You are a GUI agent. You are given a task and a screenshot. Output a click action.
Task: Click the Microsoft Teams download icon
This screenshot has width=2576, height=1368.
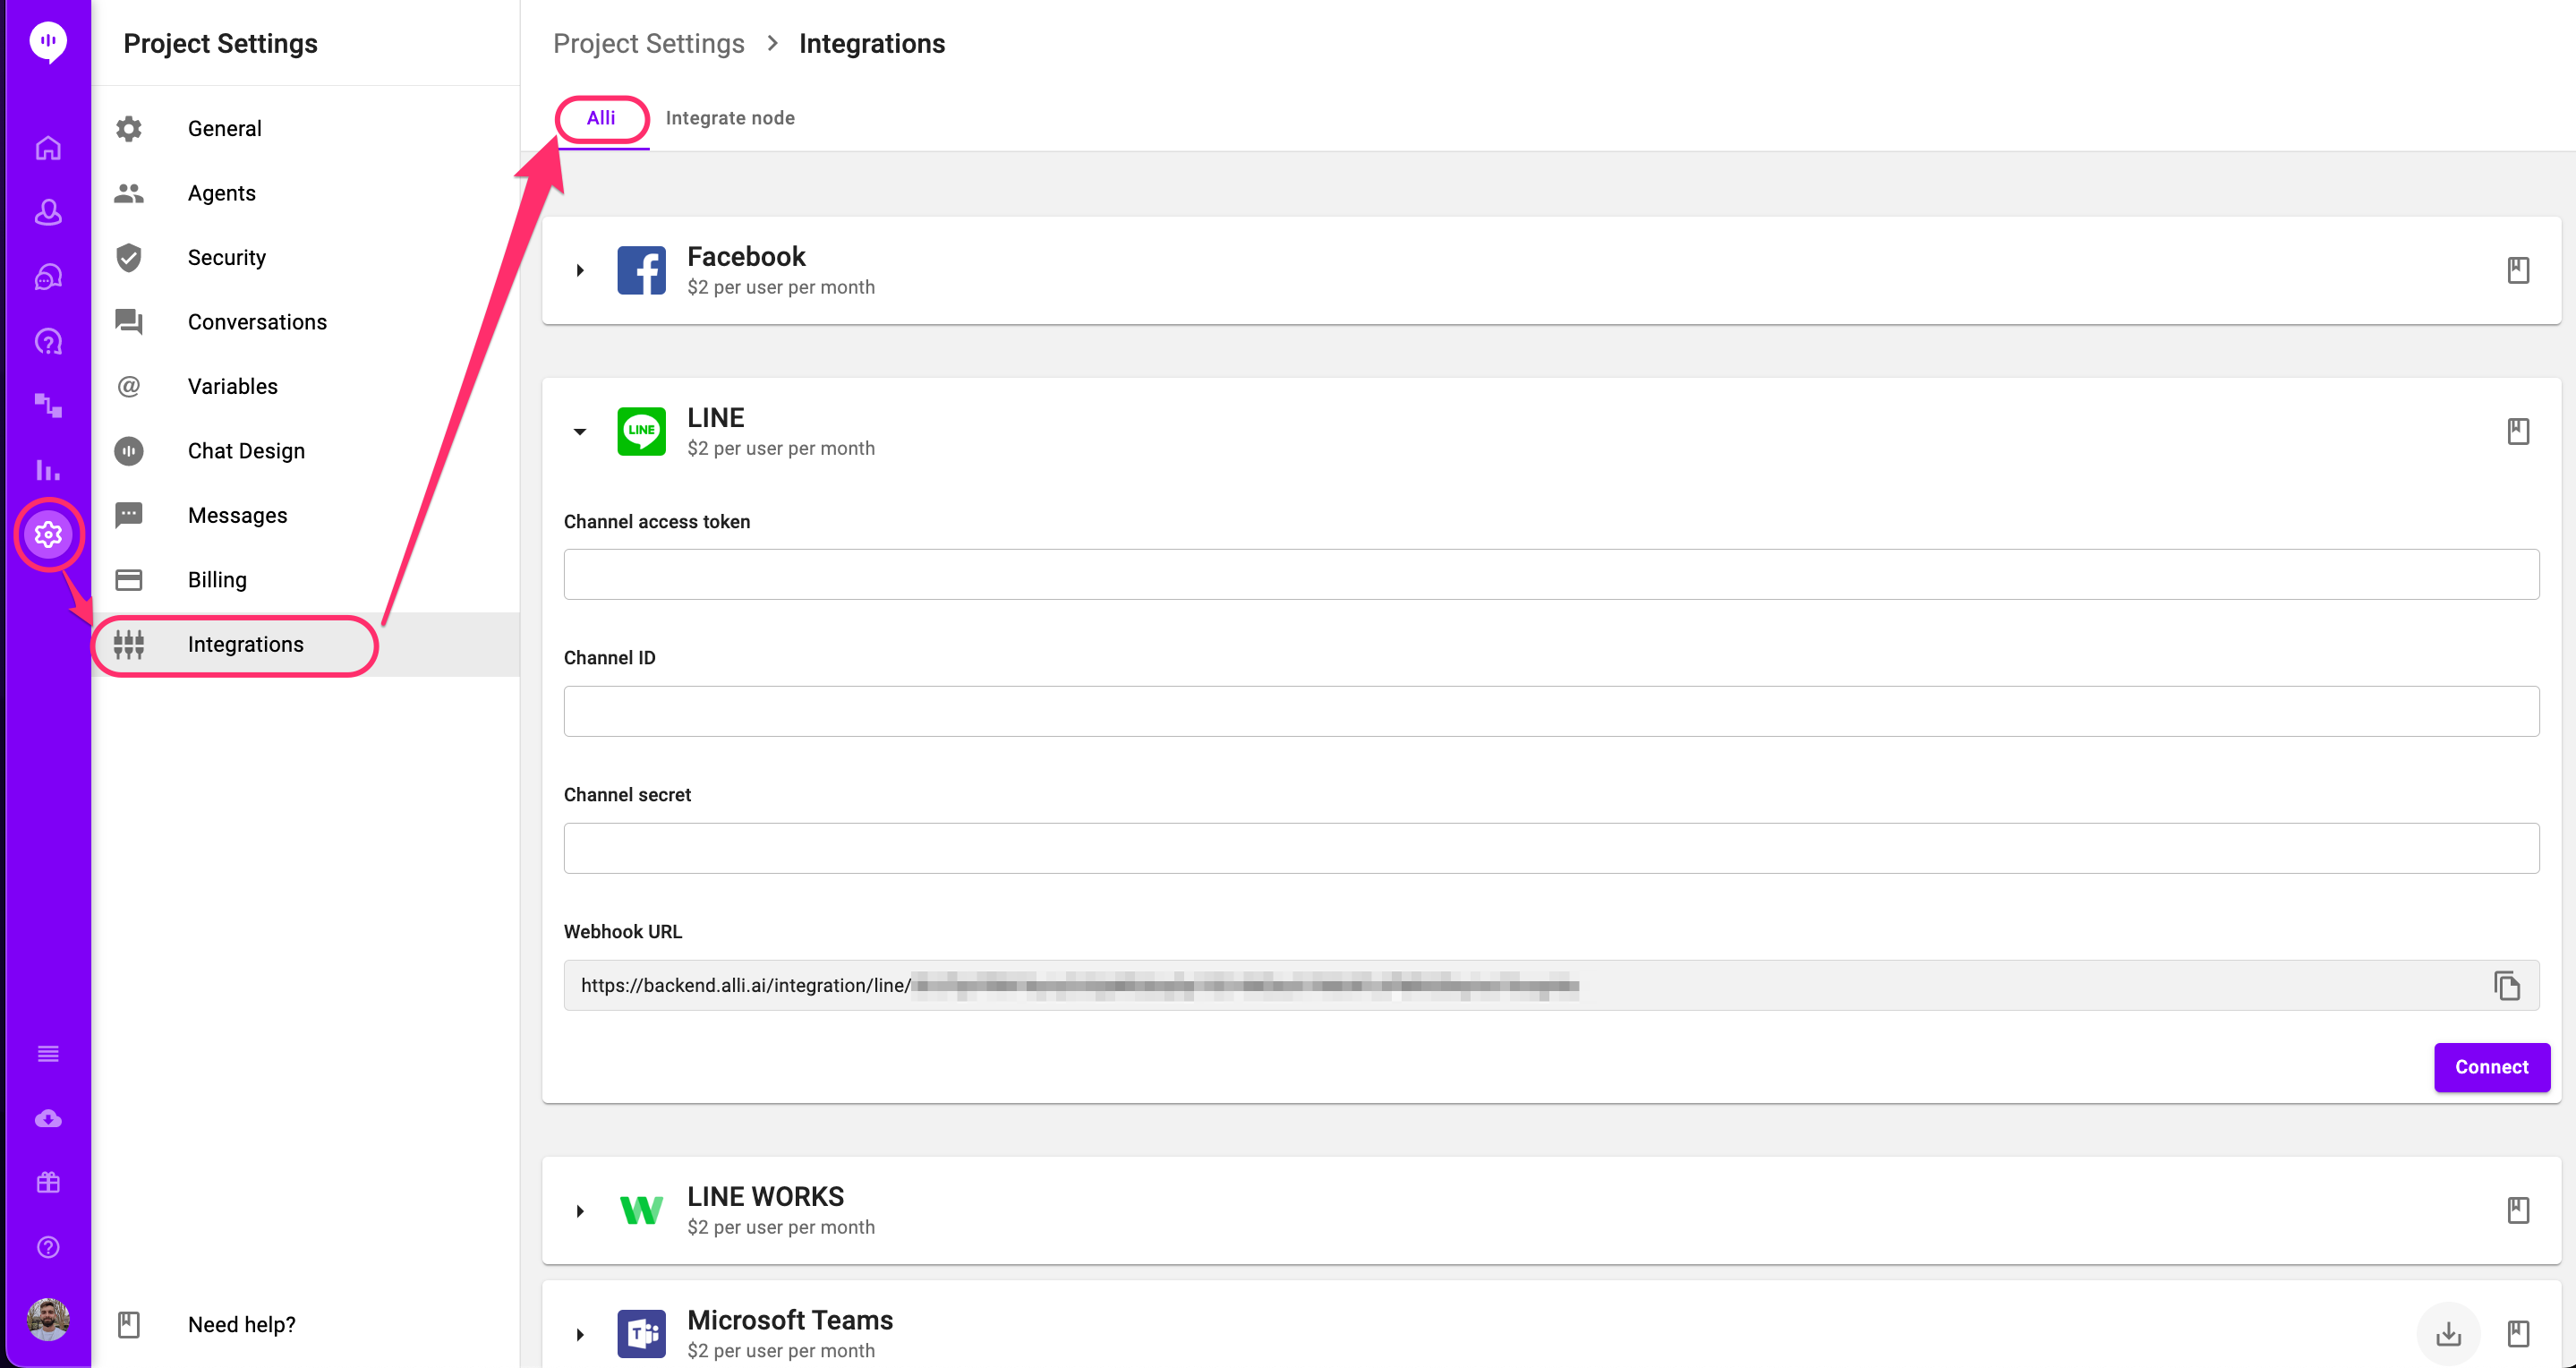click(2448, 1333)
